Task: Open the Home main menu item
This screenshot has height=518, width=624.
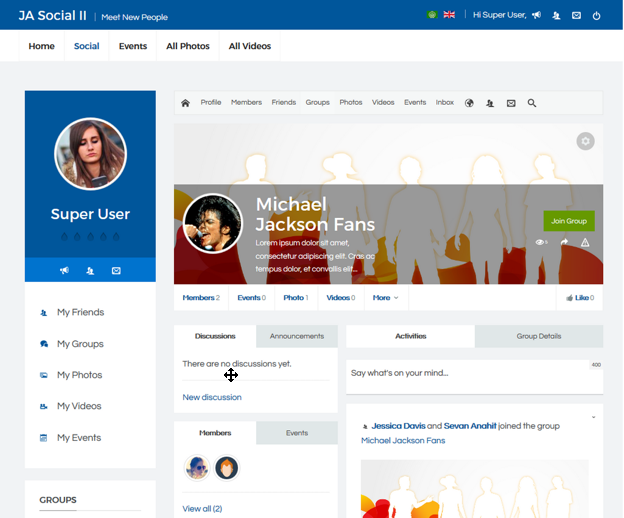Action: click(x=41, y=46)
